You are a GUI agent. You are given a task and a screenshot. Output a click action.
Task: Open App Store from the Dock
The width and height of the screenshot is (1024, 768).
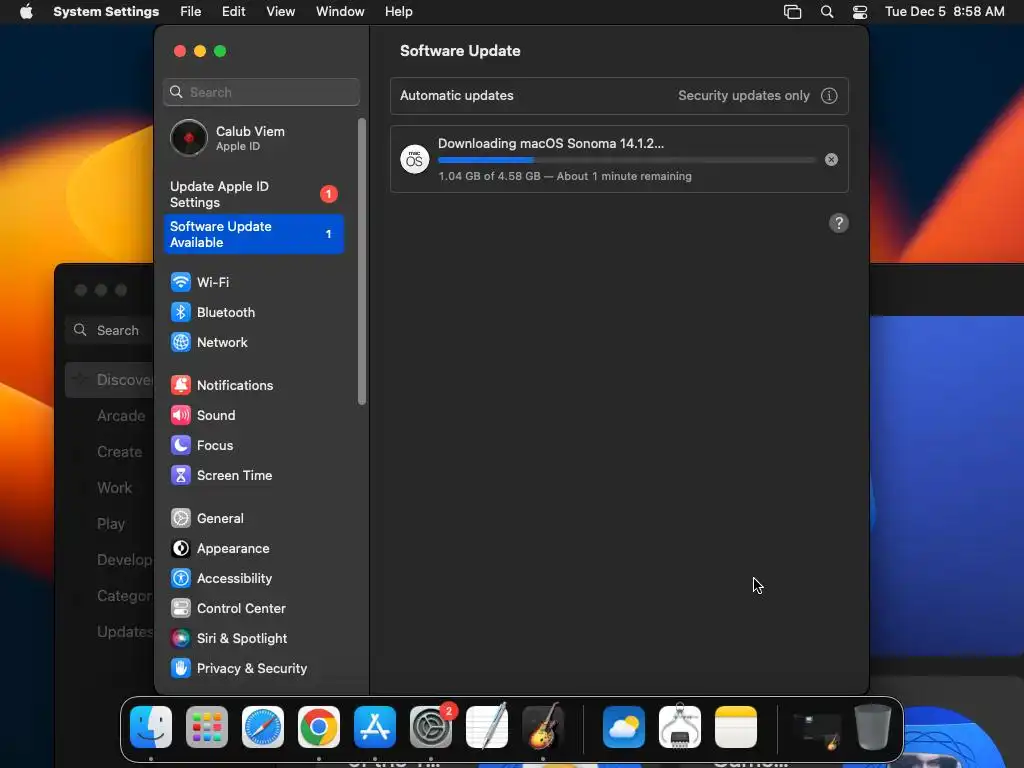pyautogui.click(x=375, y=727)
